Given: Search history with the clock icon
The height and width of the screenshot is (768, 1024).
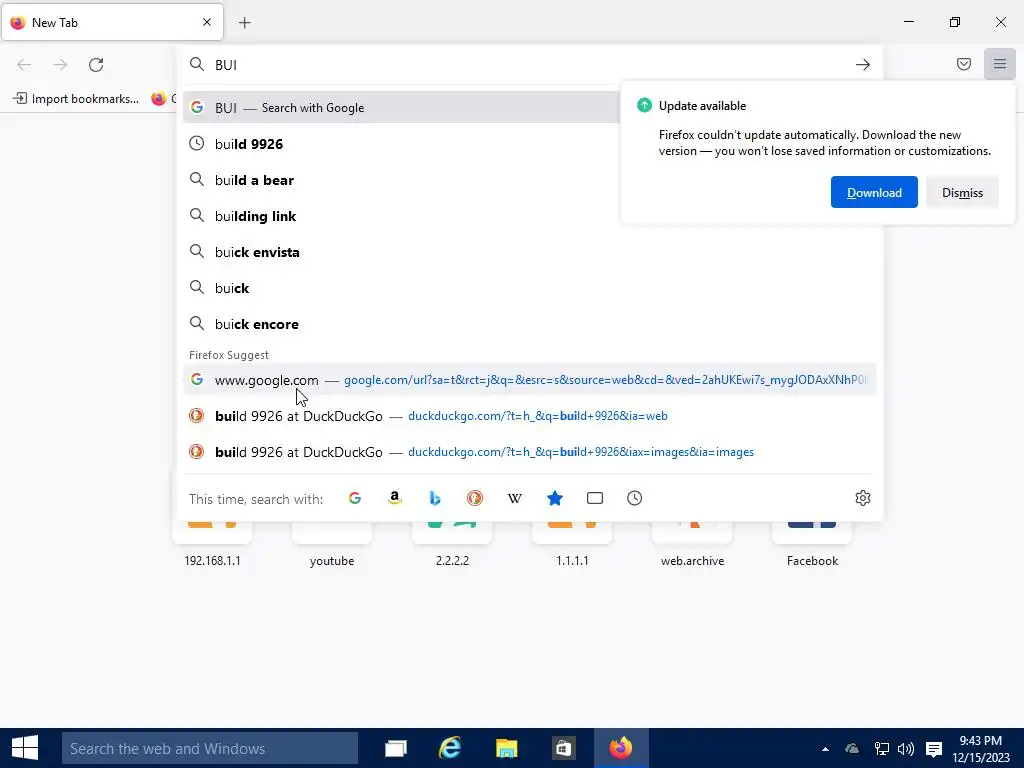Looking at the screenshot, I should (635, 498).
